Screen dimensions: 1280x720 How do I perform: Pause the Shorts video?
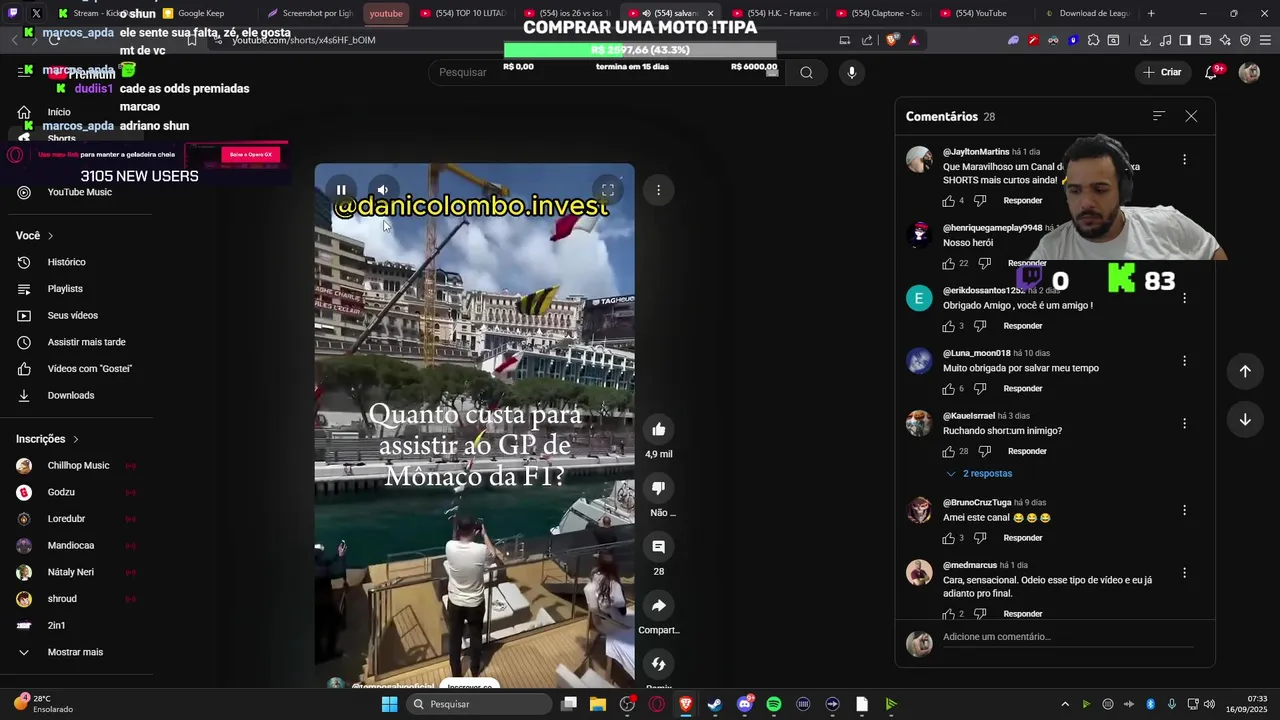point(341,190)
